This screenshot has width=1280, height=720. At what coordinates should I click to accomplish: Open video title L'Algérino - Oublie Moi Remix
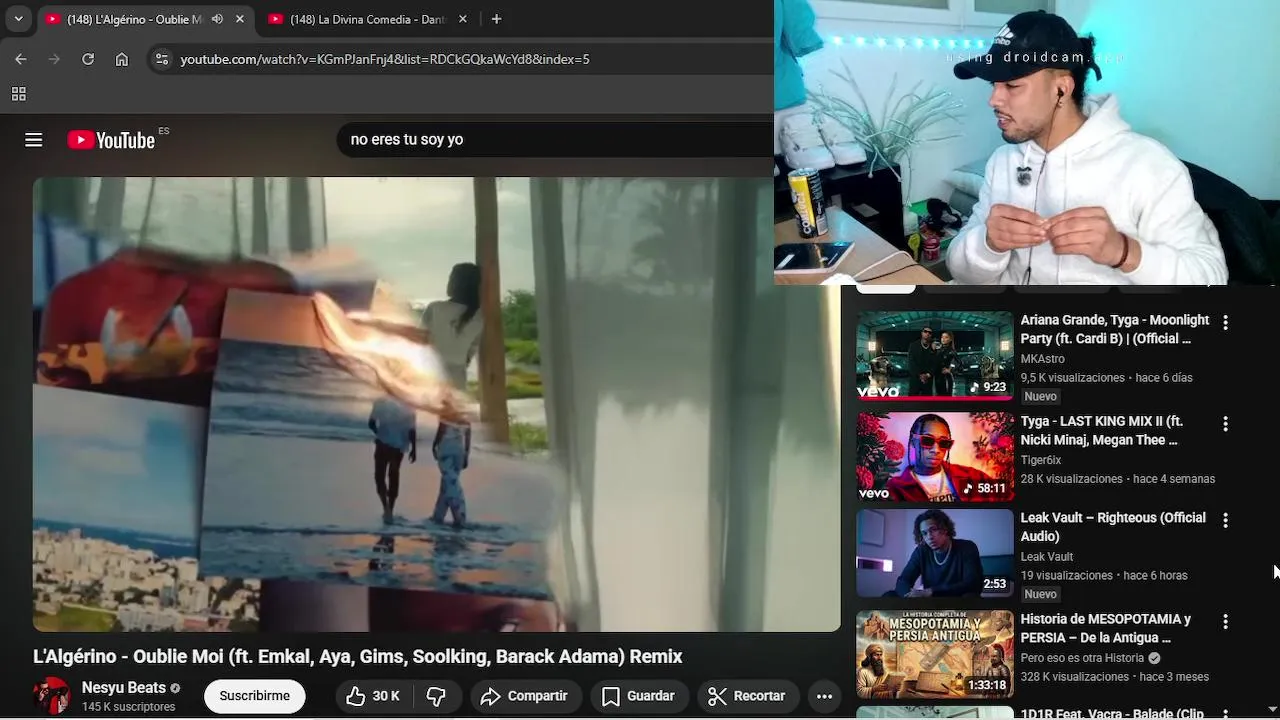[x=357, y=656]
